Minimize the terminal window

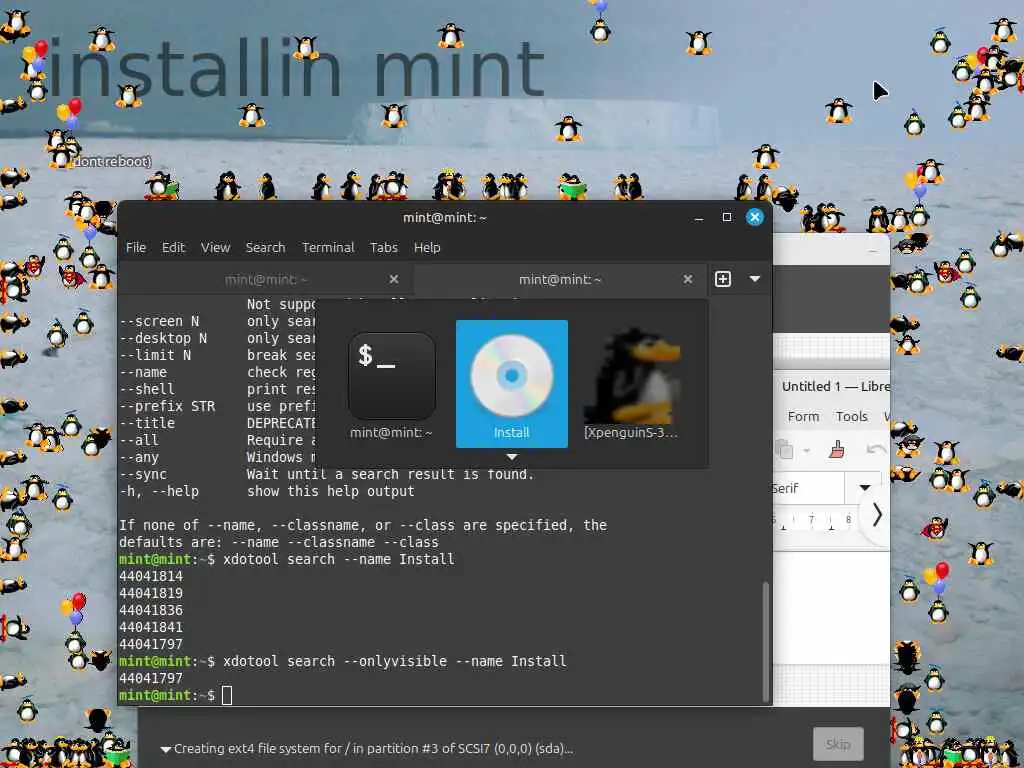699,217
